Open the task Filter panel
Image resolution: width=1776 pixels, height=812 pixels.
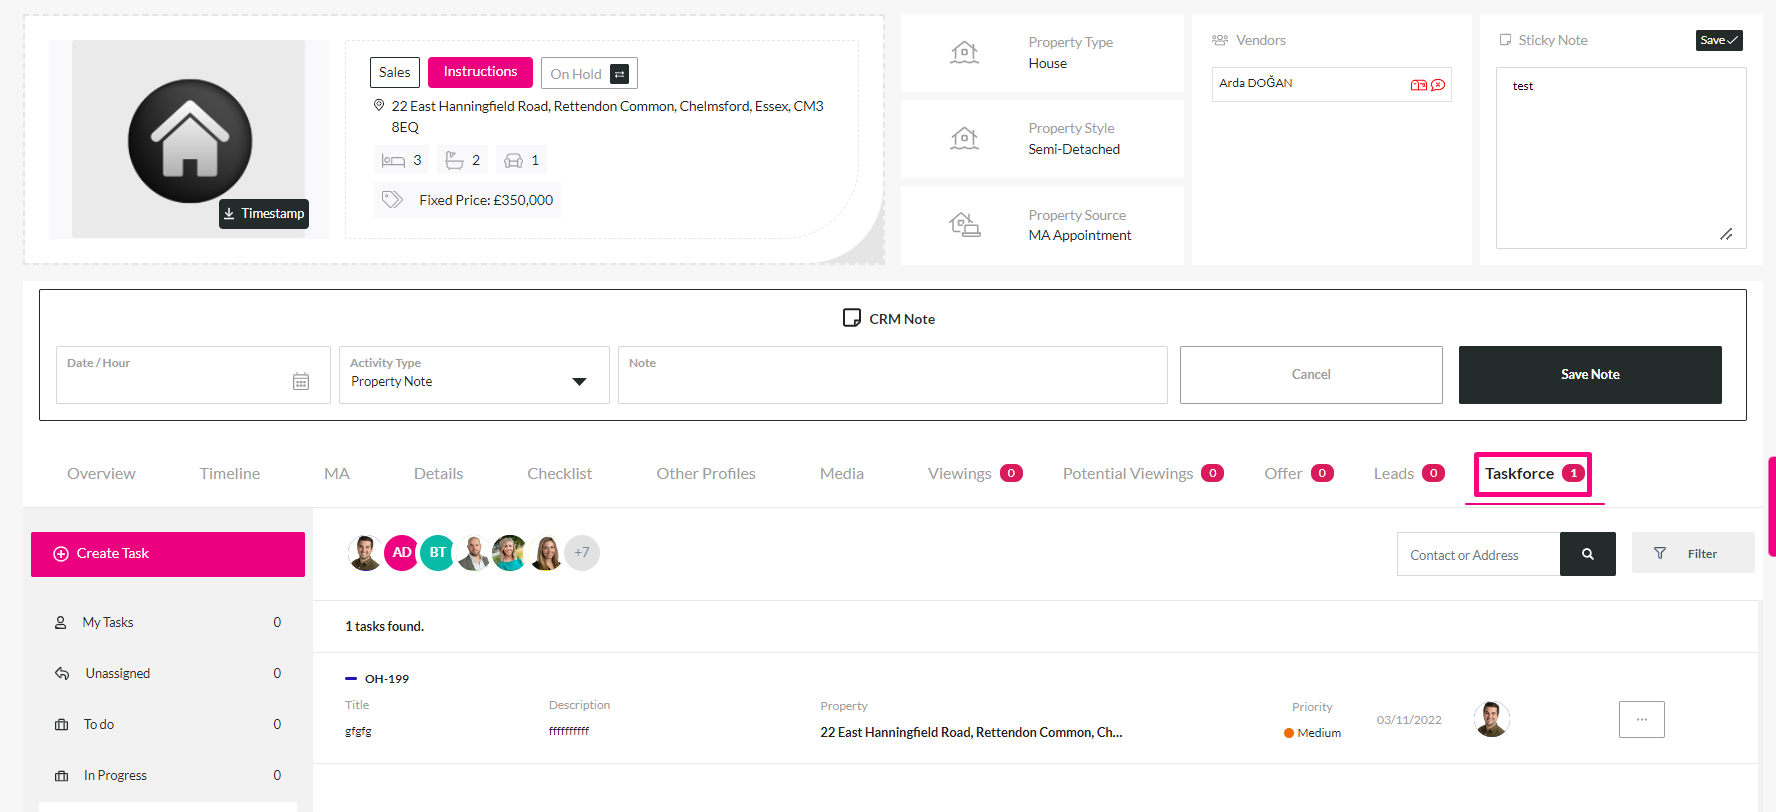[x=1693, y=553]
